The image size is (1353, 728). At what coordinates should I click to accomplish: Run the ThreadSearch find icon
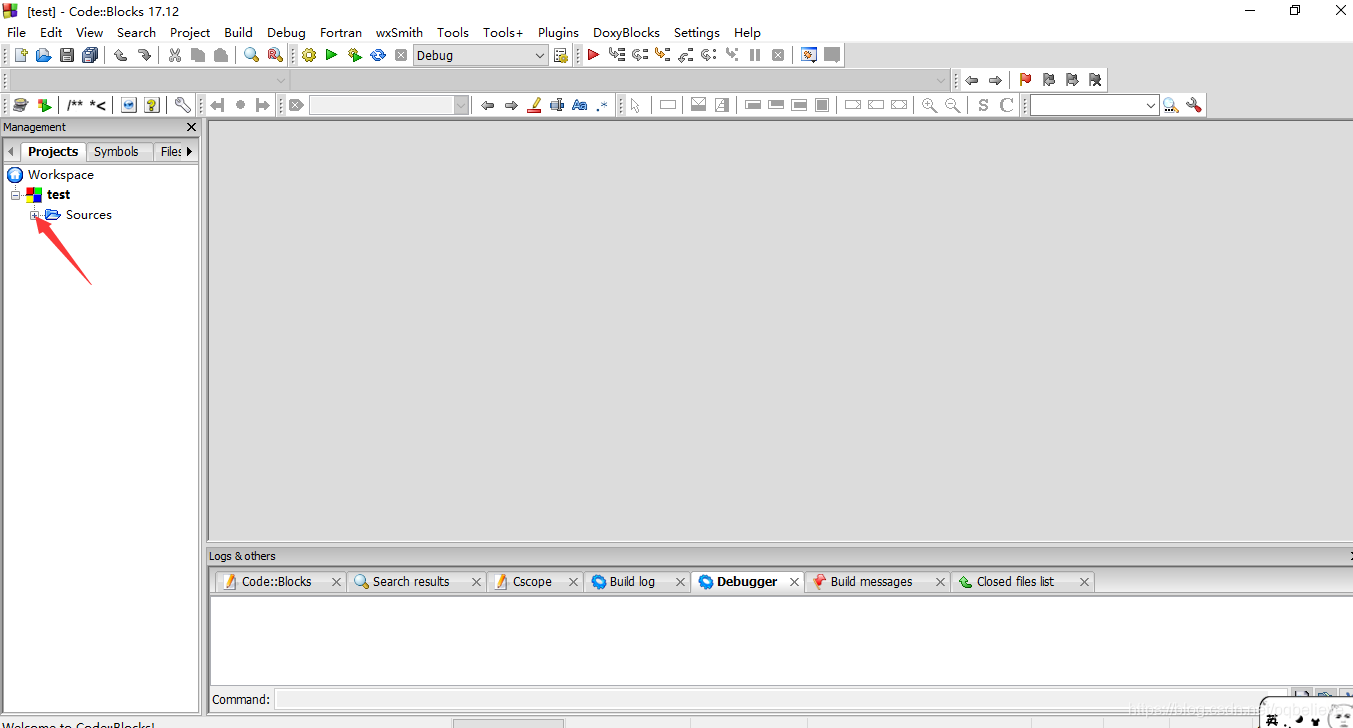(1170, 105)
